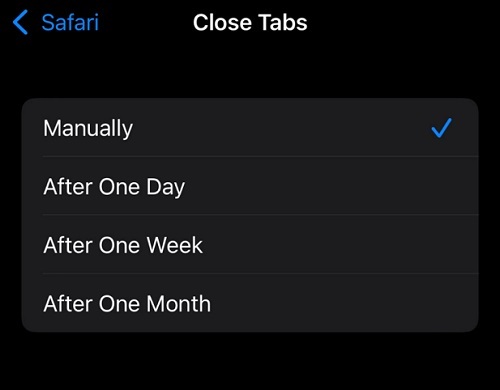Screen dimensions: 500x390
Task: Click the blue checkmark beside Manually
Action: tap(441, 128)
